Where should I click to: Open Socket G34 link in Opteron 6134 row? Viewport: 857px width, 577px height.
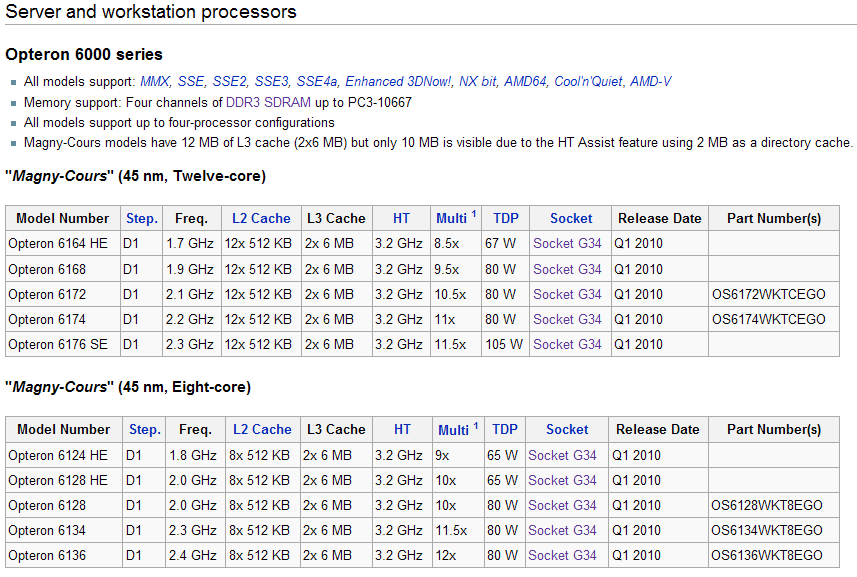(562, 530)
